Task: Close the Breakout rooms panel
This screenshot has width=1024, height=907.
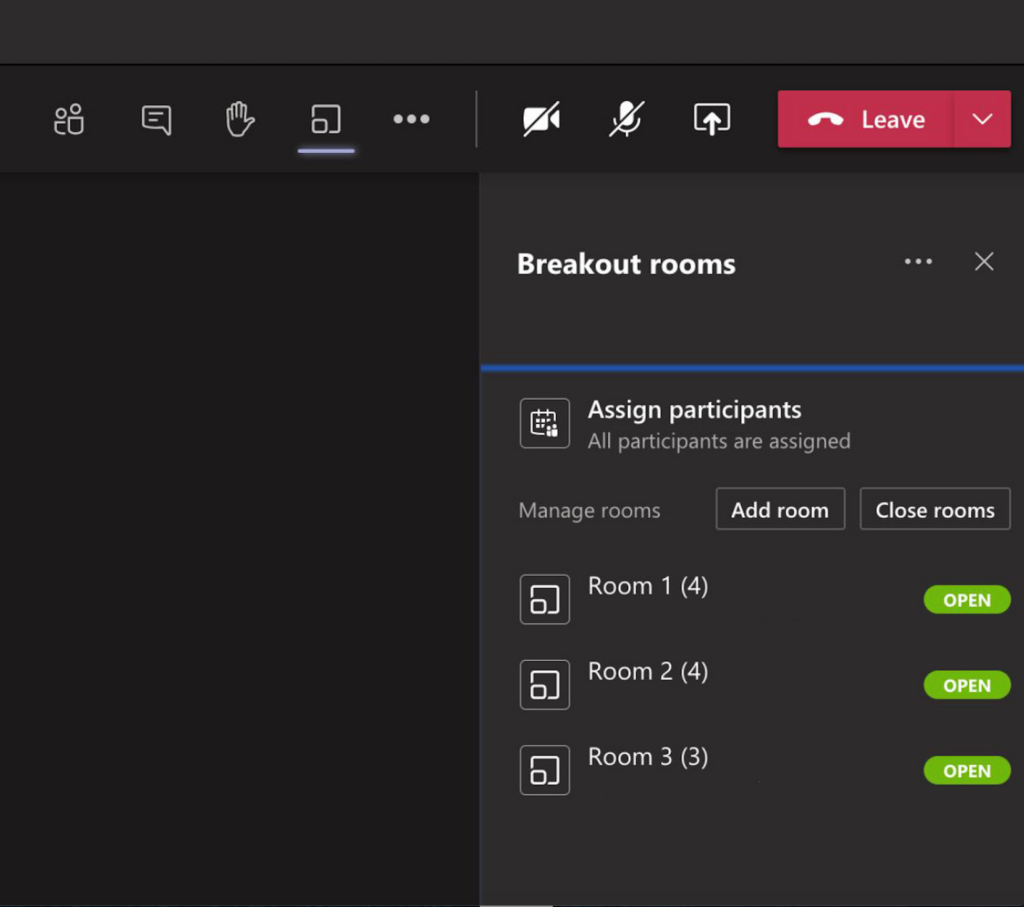Action: 984,262
